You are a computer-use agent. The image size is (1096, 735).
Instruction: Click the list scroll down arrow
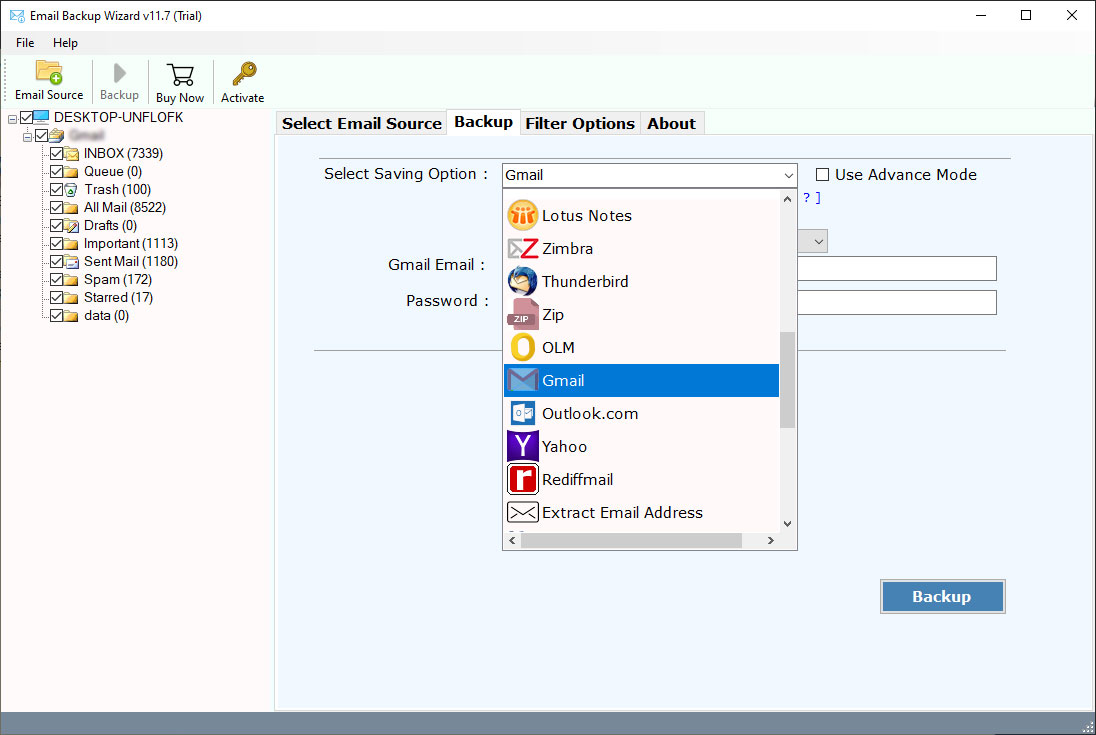788,523
